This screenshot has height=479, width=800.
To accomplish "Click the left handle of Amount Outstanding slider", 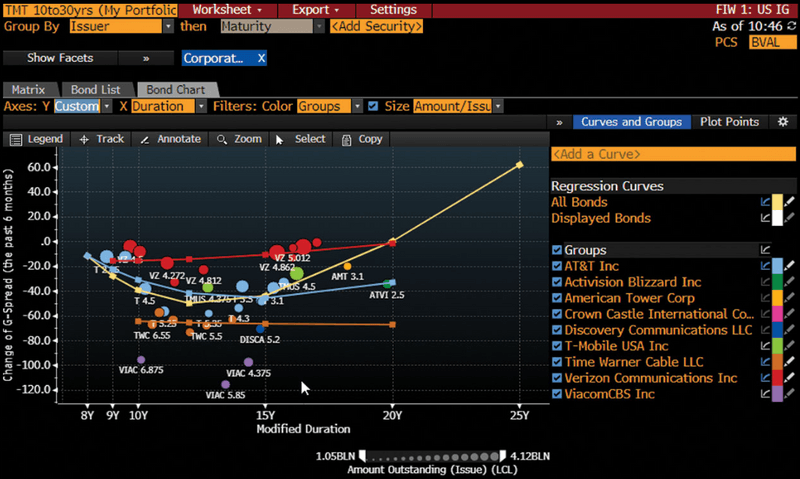I will (x=363, y=455).
